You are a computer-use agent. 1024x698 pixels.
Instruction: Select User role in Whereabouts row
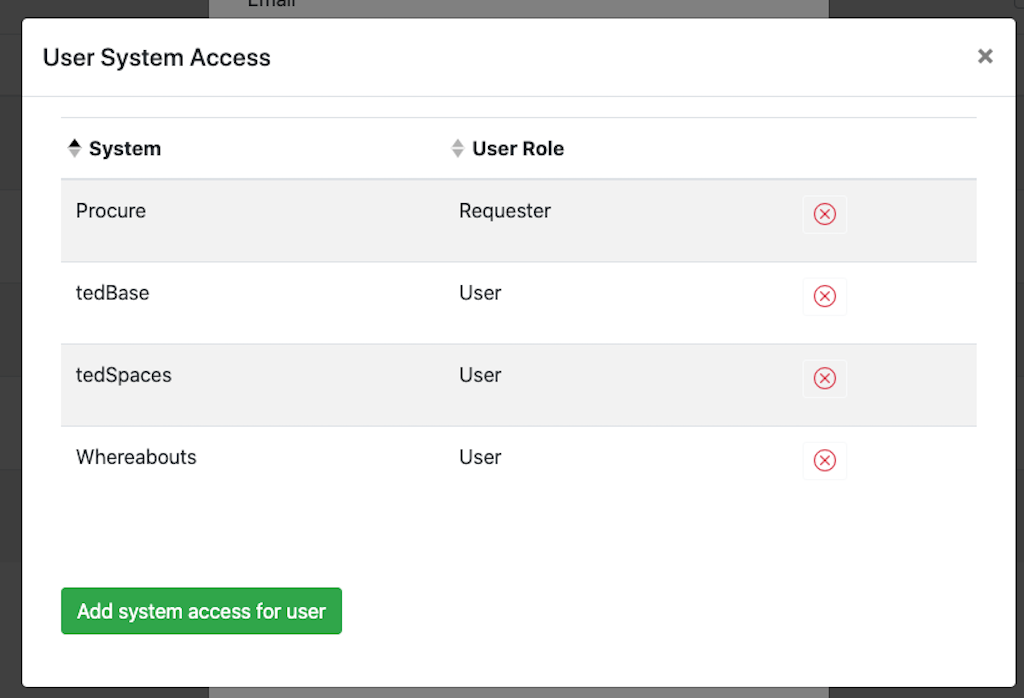click(x=480, y=457)
